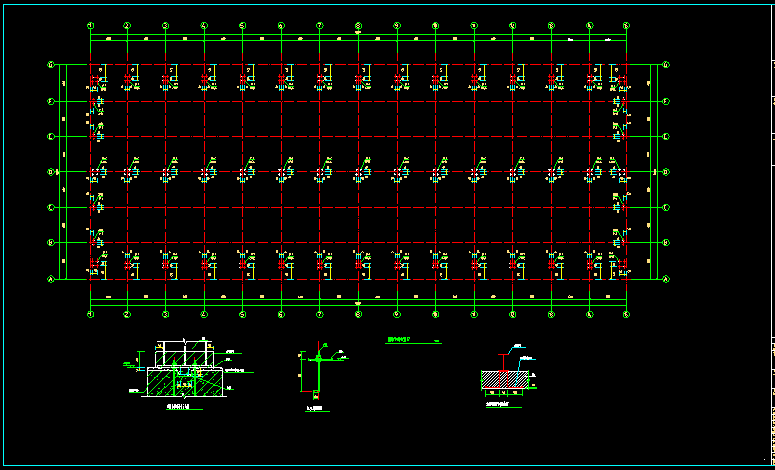Click the topmost axis bubble on the left side
This screenshot has width=775, height=470.
tap(51, 65)
